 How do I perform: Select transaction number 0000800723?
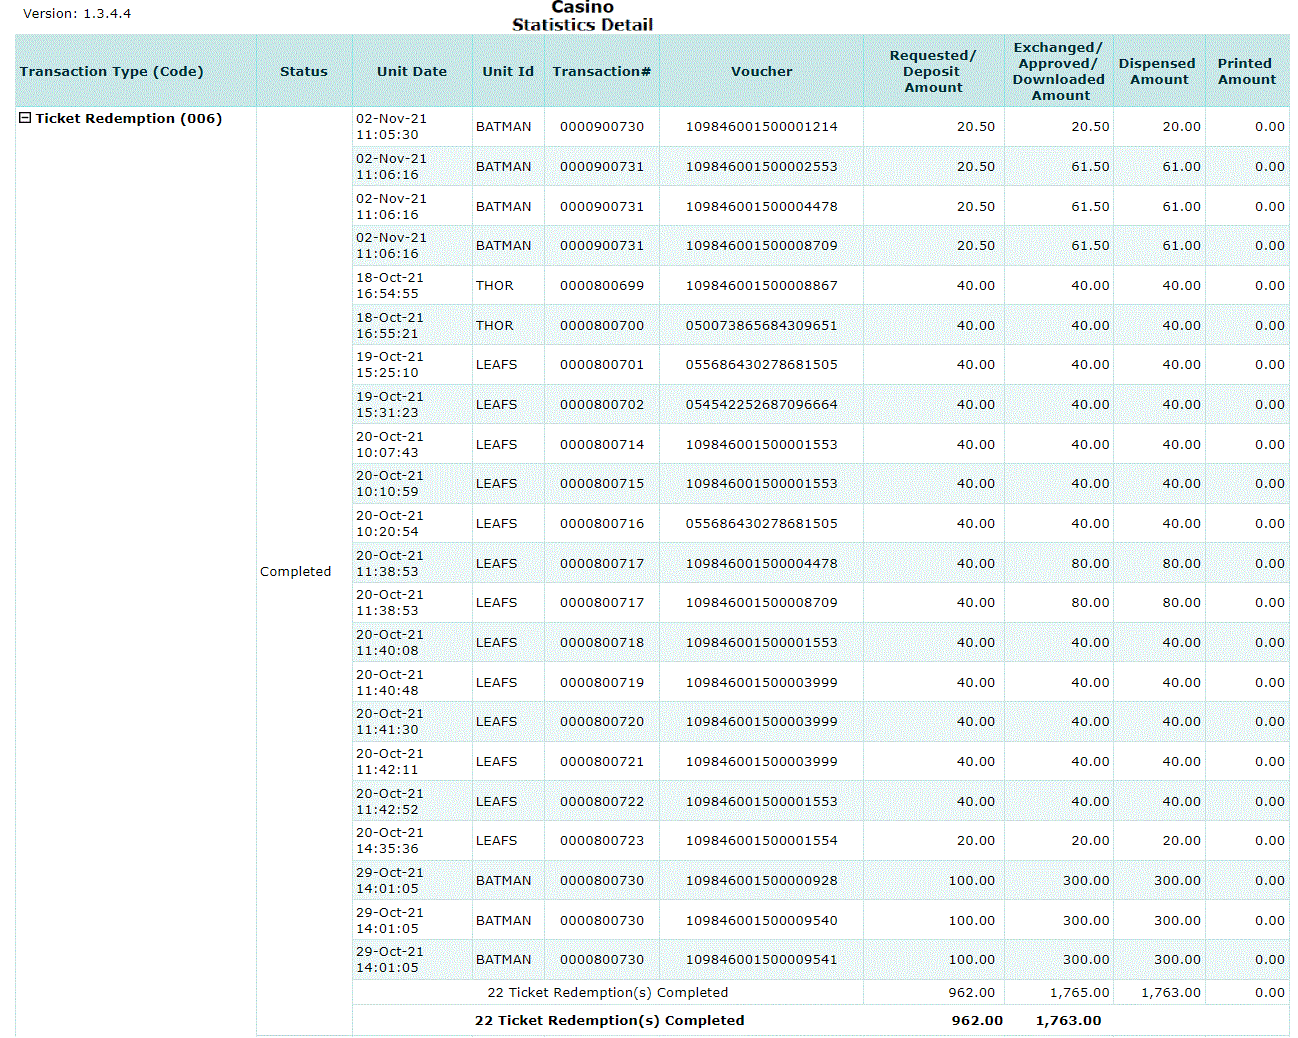[602, 841]
